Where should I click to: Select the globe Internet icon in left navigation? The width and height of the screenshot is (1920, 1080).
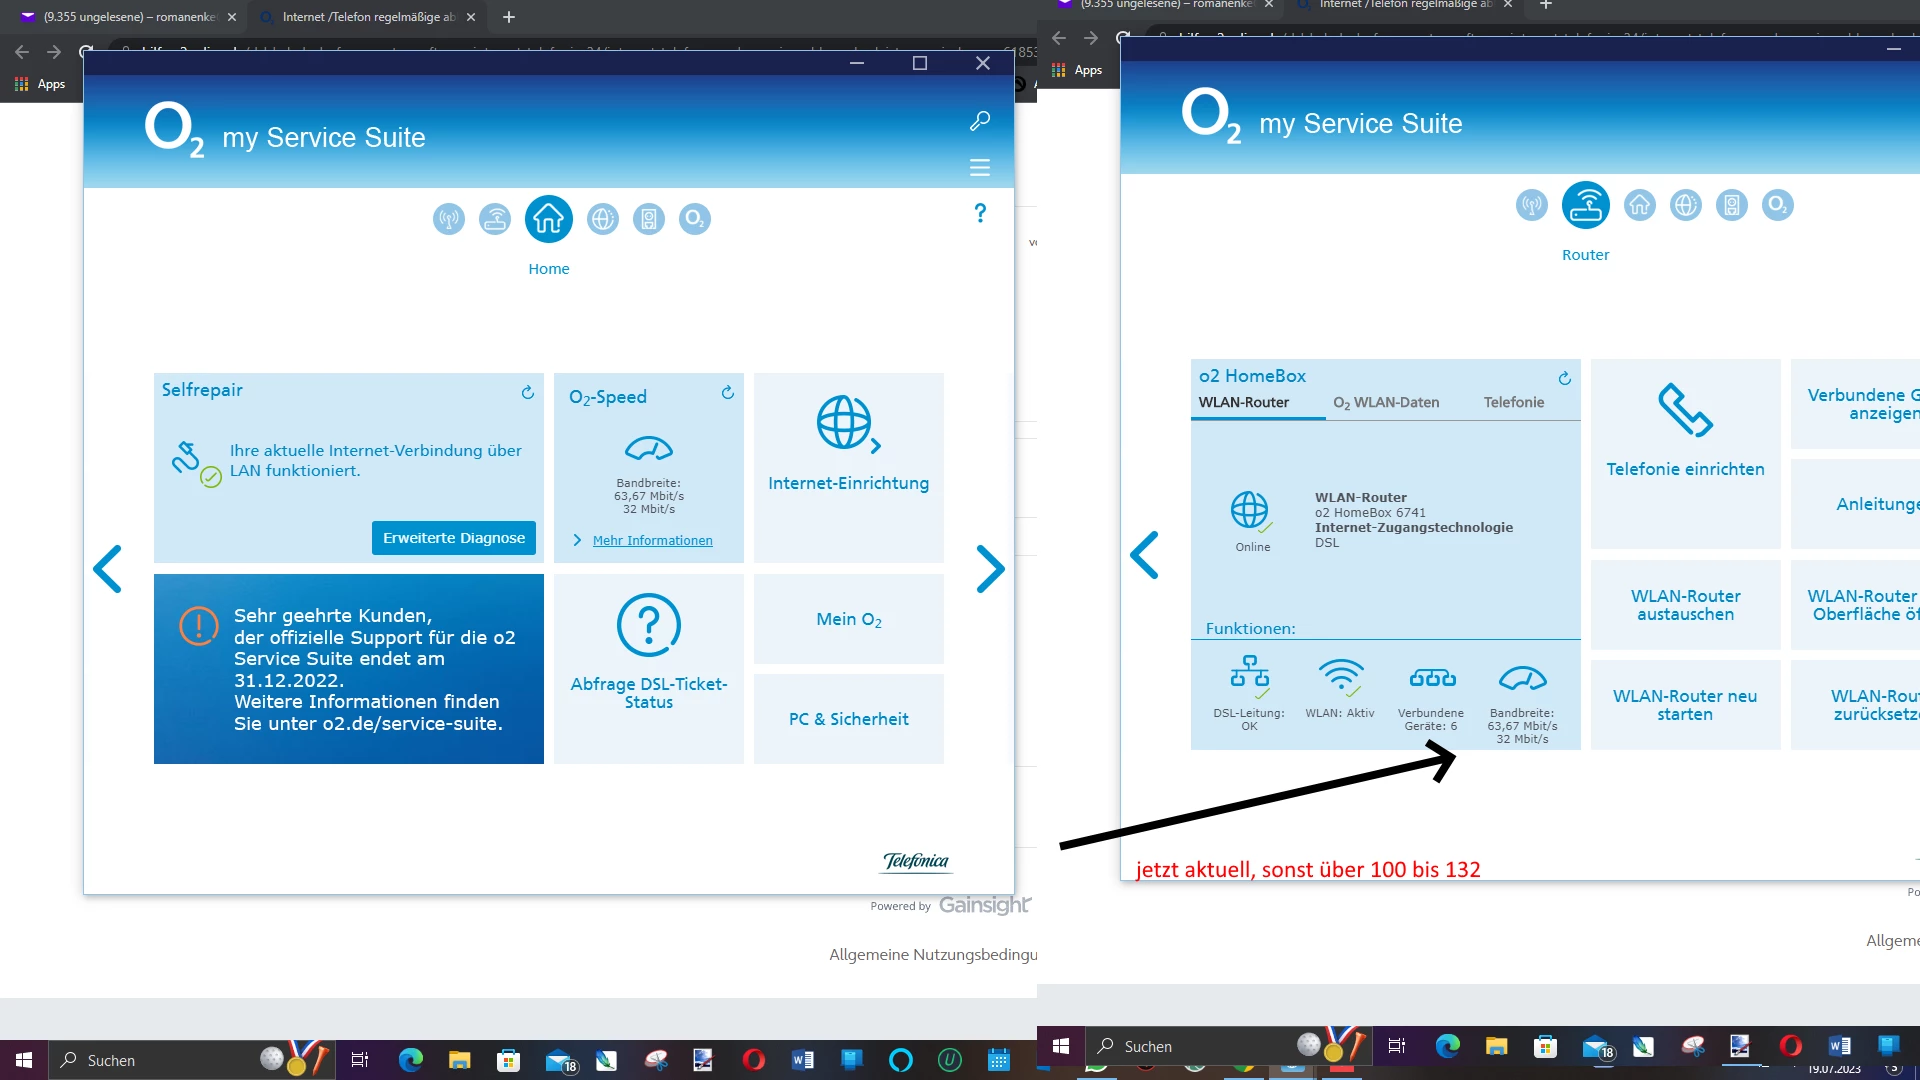pos(603,219)
